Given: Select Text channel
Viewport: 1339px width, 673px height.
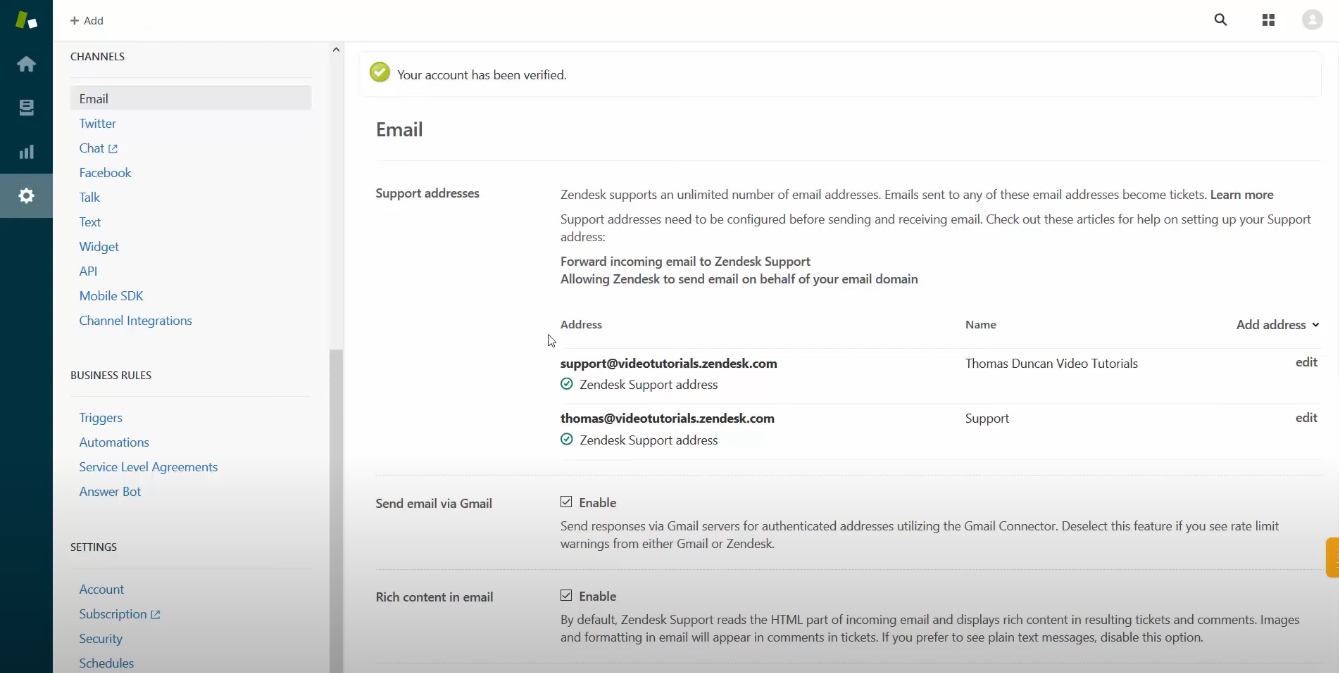Looking at the screenshot, I should [x=90, y=222].
